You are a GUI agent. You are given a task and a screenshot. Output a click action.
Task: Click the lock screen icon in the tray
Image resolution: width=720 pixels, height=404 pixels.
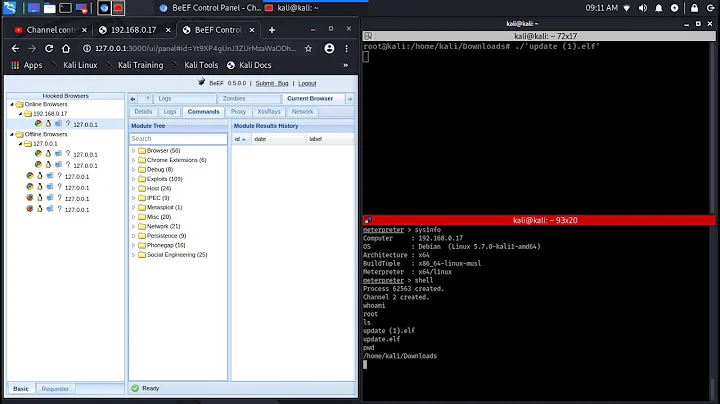pyautogui.click(x=694, y=8)
